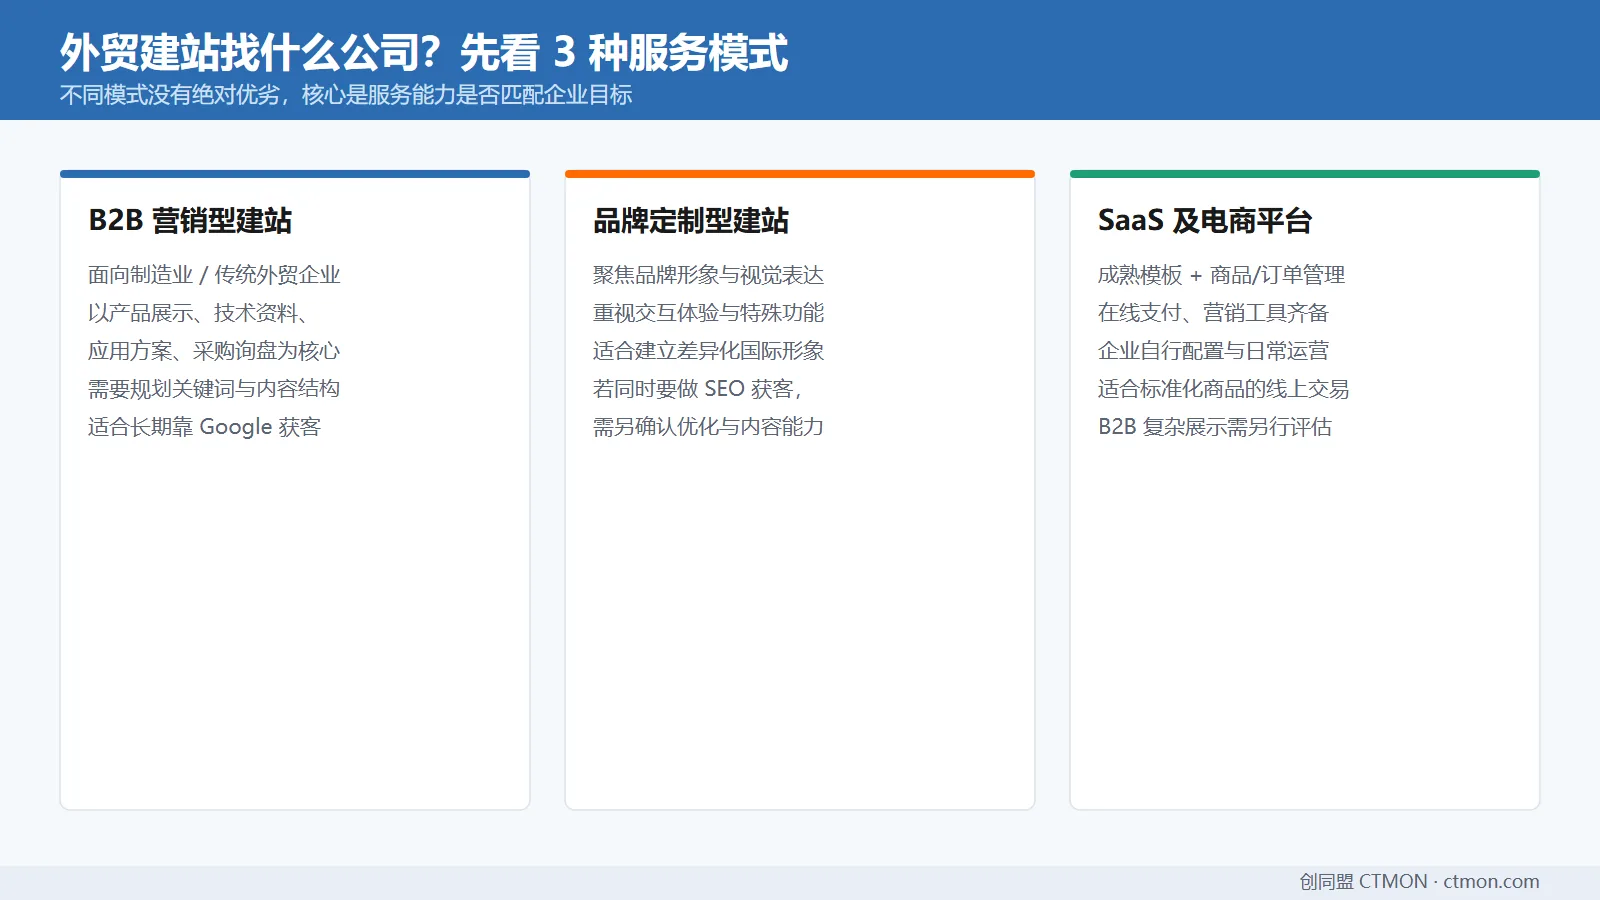Click line '若同时要做 SEO 获客,'

697,389
